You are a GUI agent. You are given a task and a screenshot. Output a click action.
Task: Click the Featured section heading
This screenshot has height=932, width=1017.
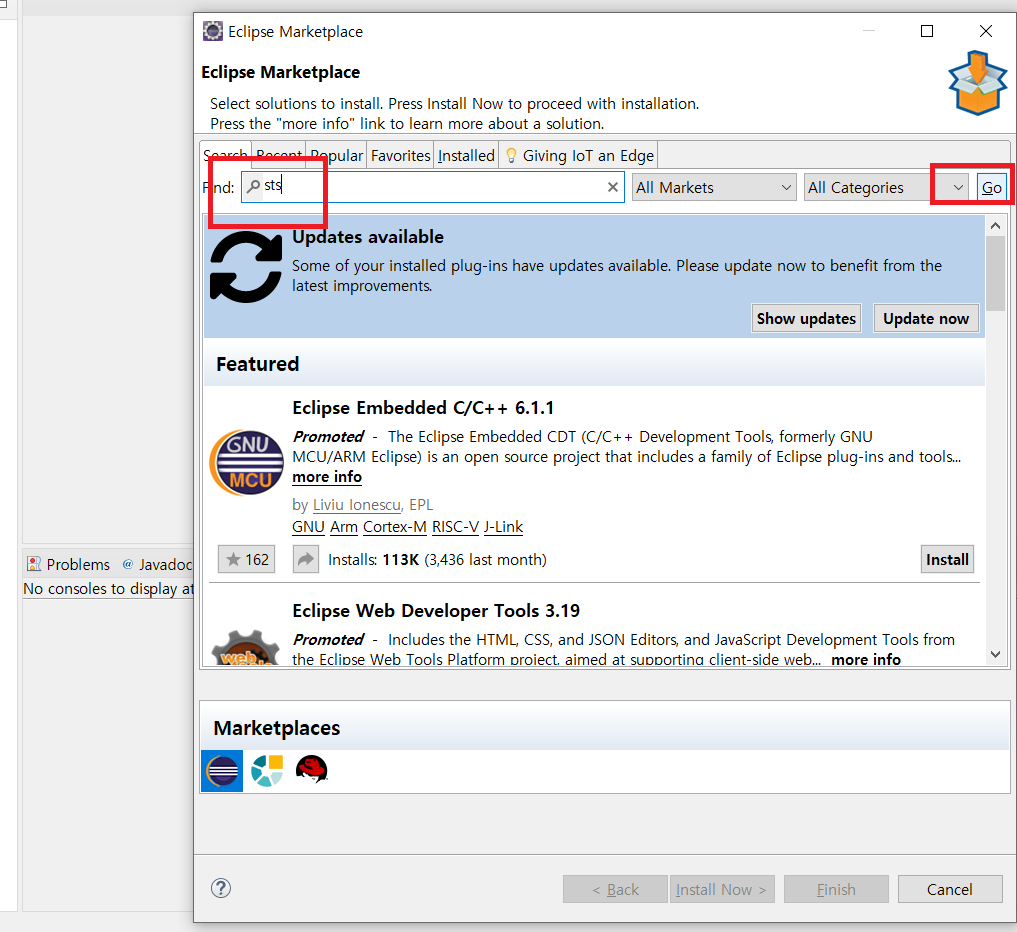[x=257, y=364]
